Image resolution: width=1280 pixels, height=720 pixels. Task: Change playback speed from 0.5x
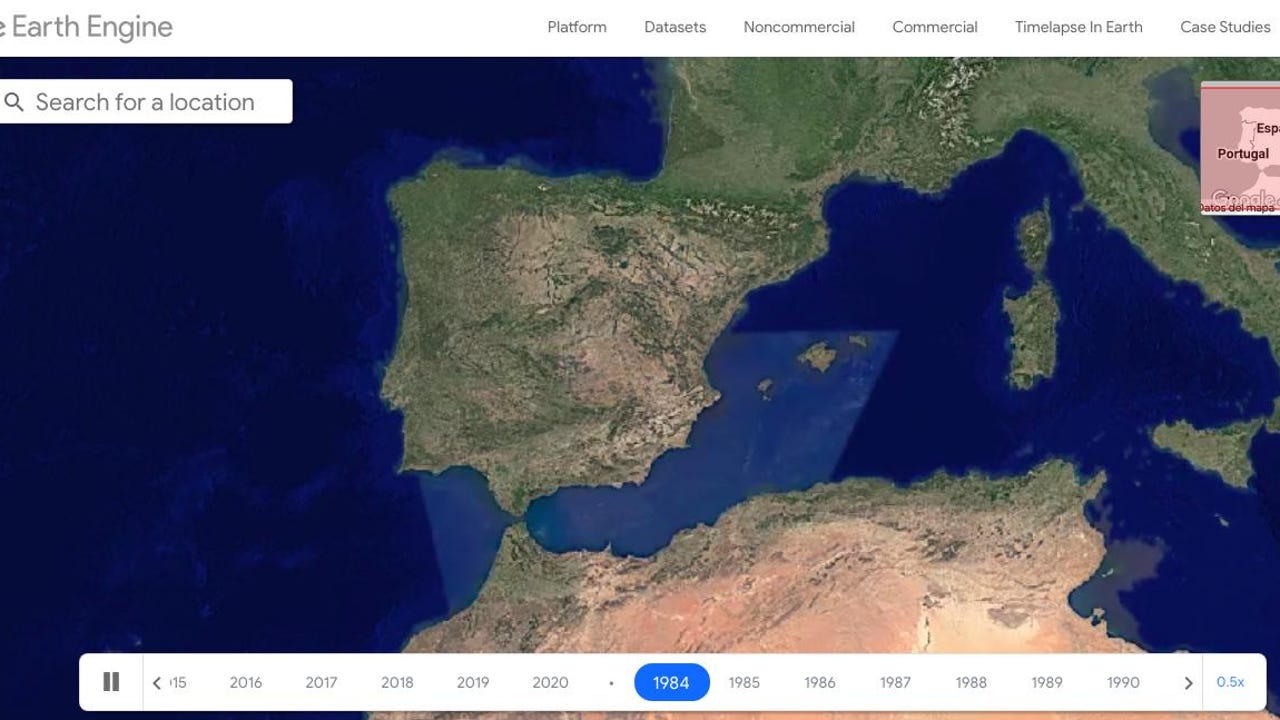tap(1231, 682)
